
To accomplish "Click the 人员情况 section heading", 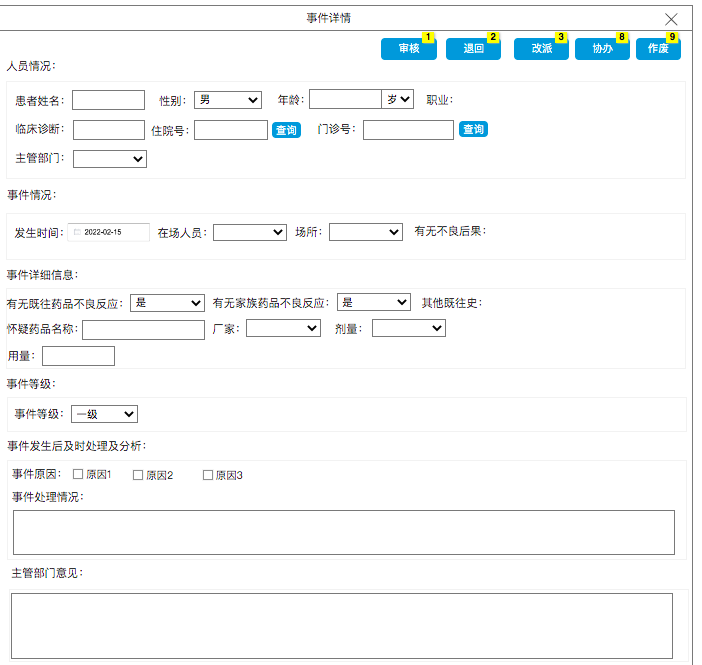I will 31,66.
